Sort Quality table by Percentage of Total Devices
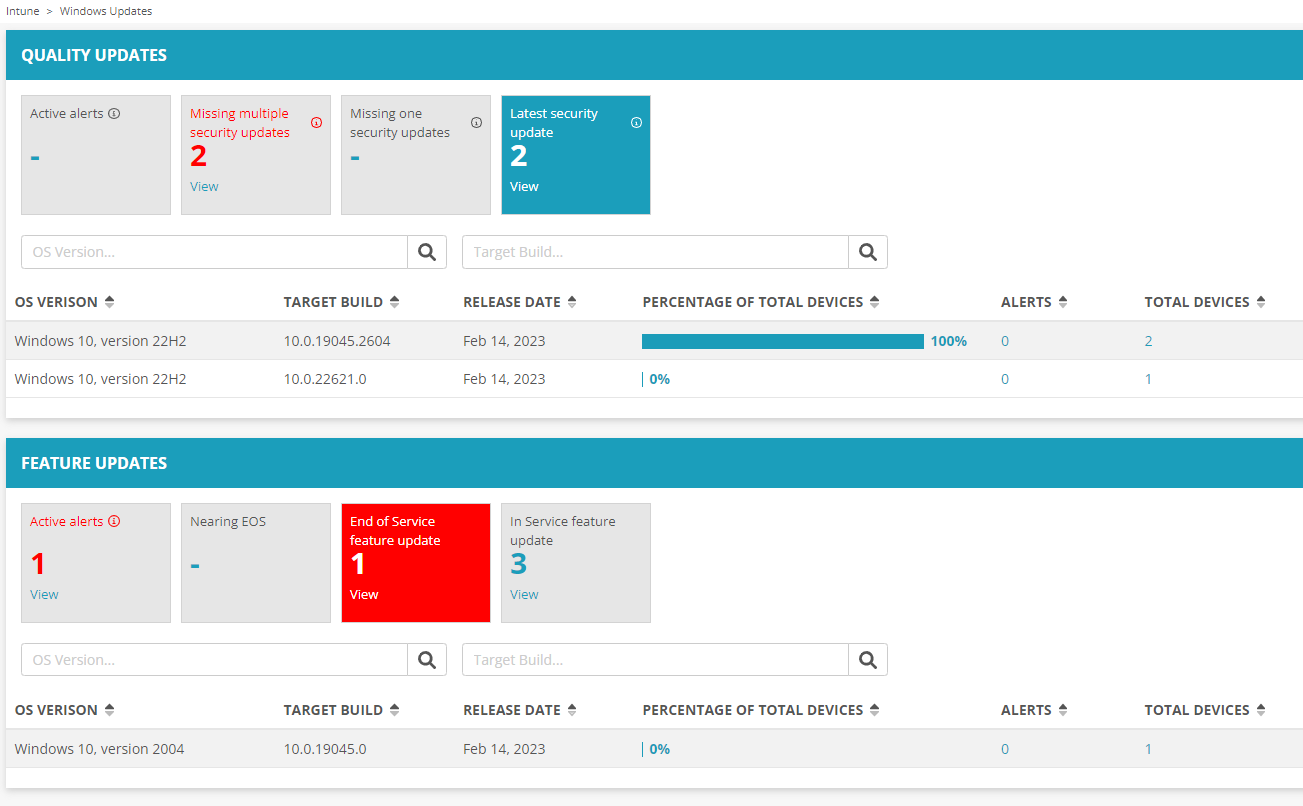 874,302
